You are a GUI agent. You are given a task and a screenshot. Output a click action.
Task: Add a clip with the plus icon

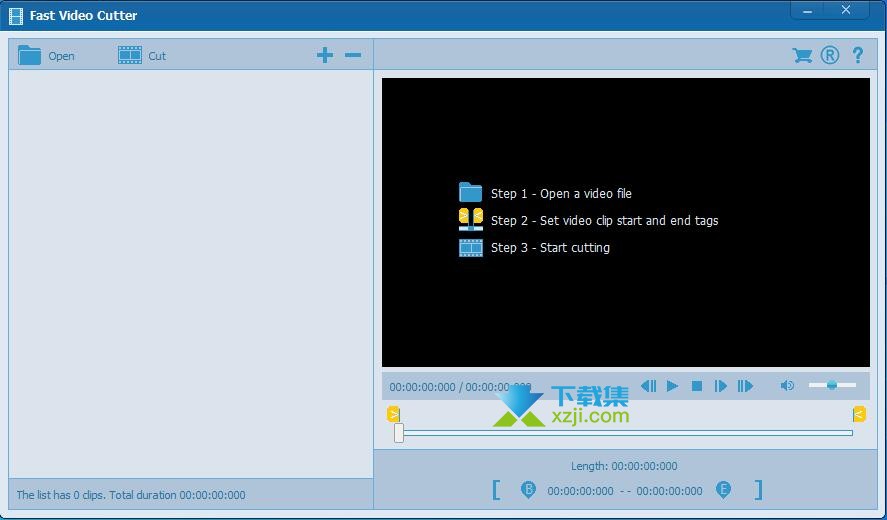pyautogui.click(x=325, y=55)
